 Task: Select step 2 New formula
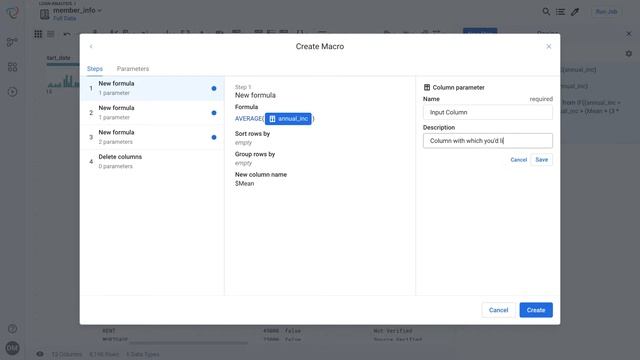152,113
